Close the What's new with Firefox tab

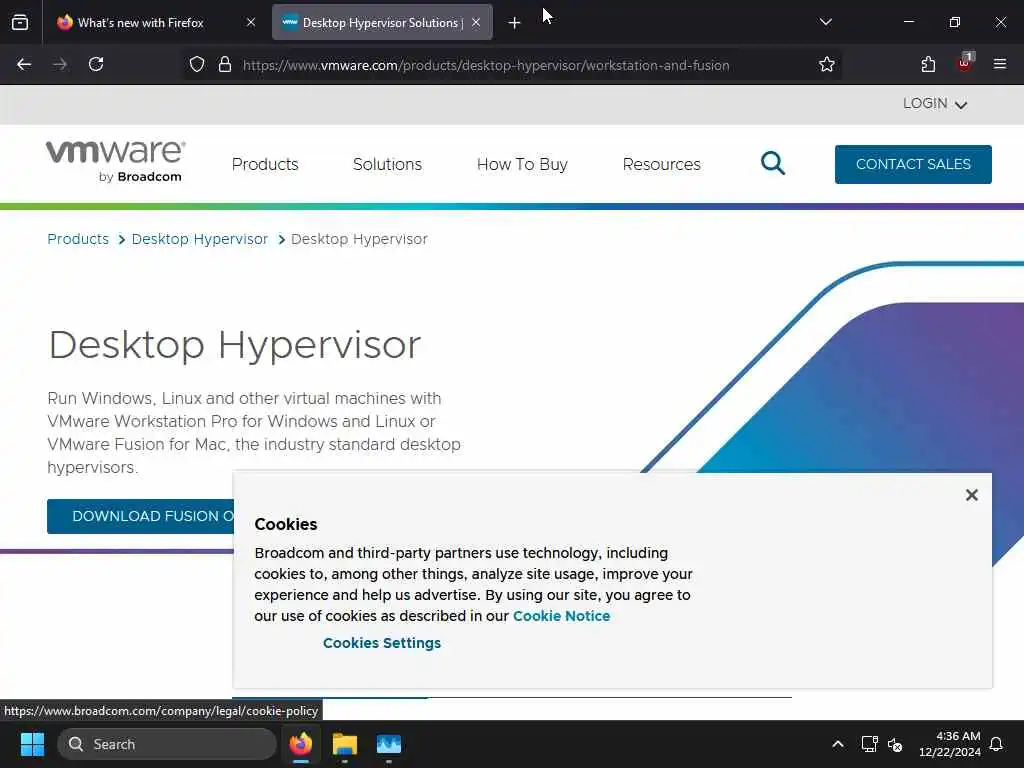tap(251, 22)
